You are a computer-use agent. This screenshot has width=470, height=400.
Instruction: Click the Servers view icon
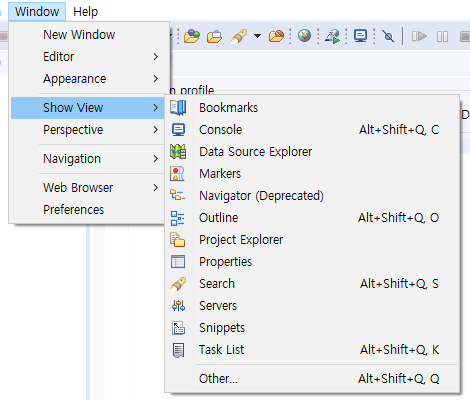point(178,306)
